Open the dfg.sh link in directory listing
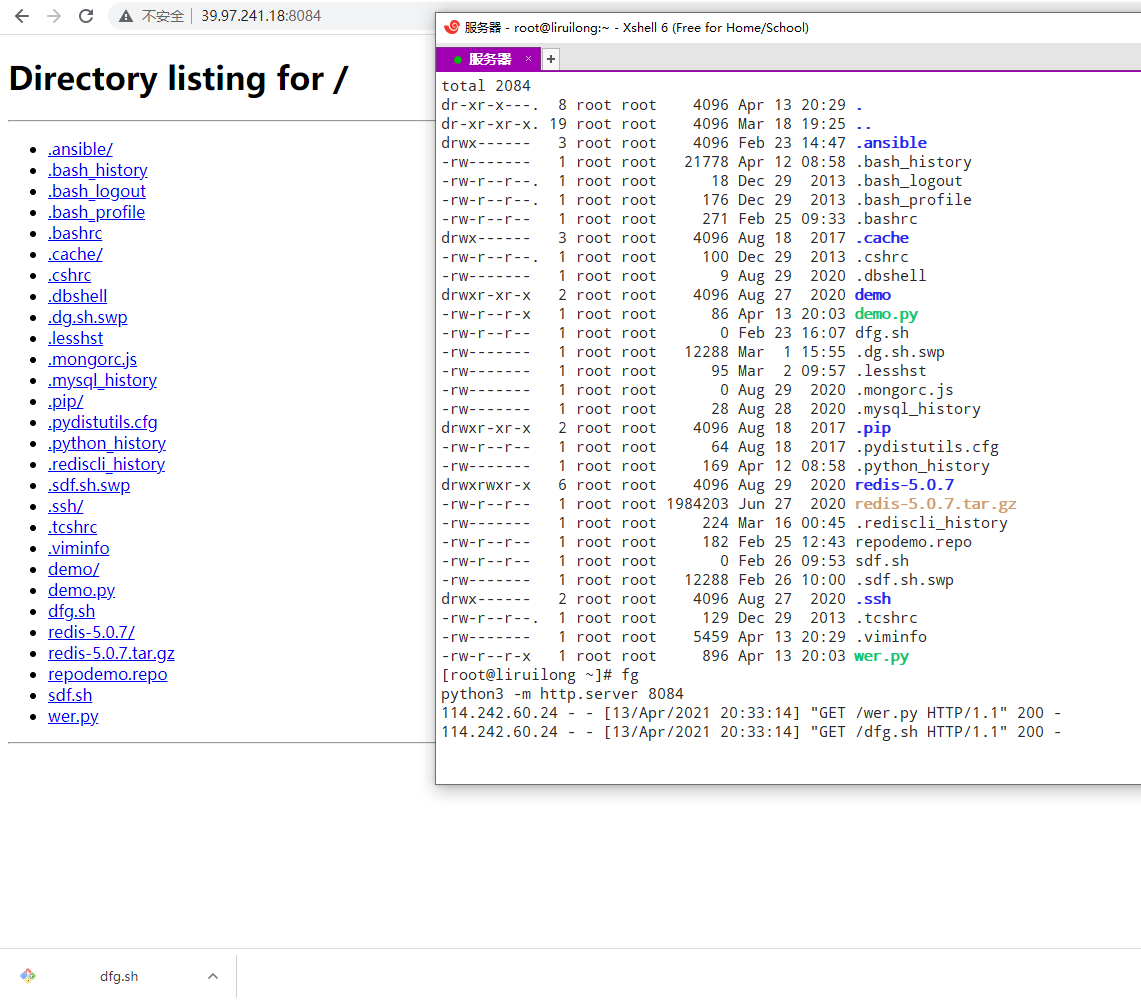1141x1001 pixels. (x=71, y=612)
